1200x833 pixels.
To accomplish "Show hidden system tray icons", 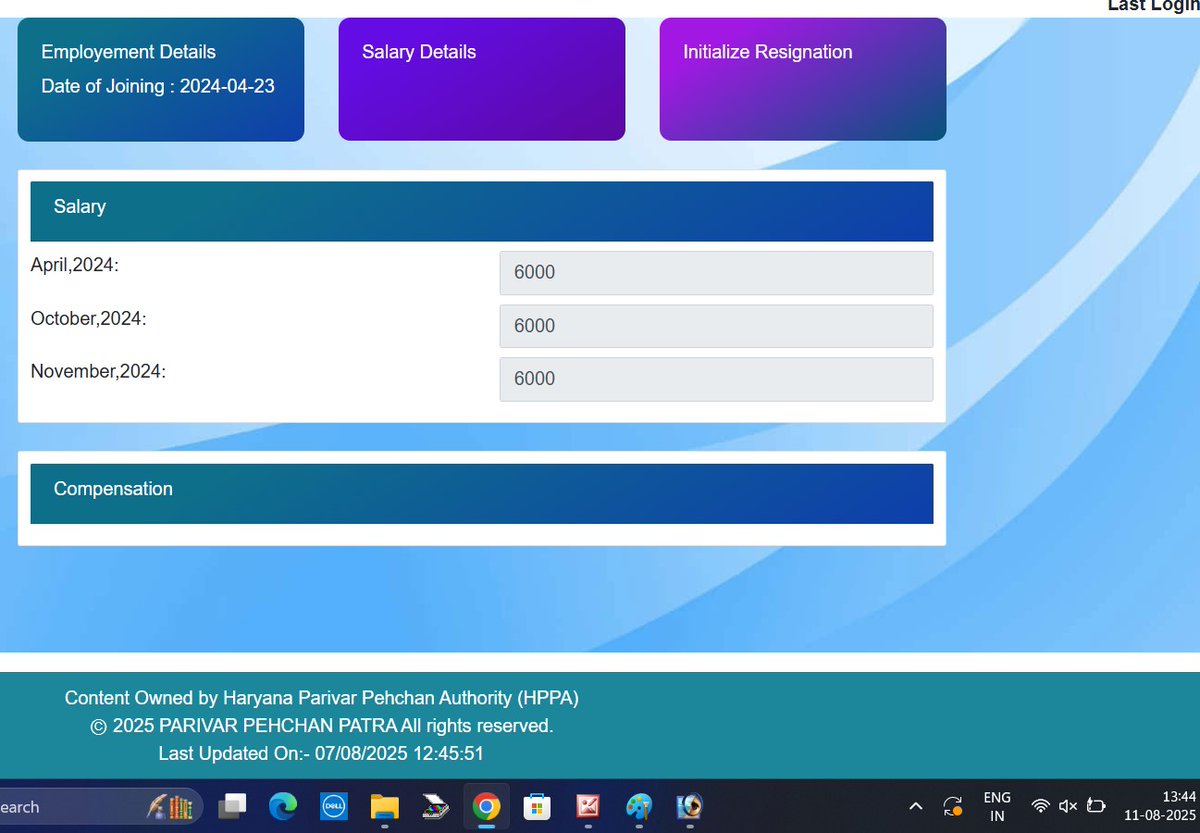I will click(x=915, y=806).
